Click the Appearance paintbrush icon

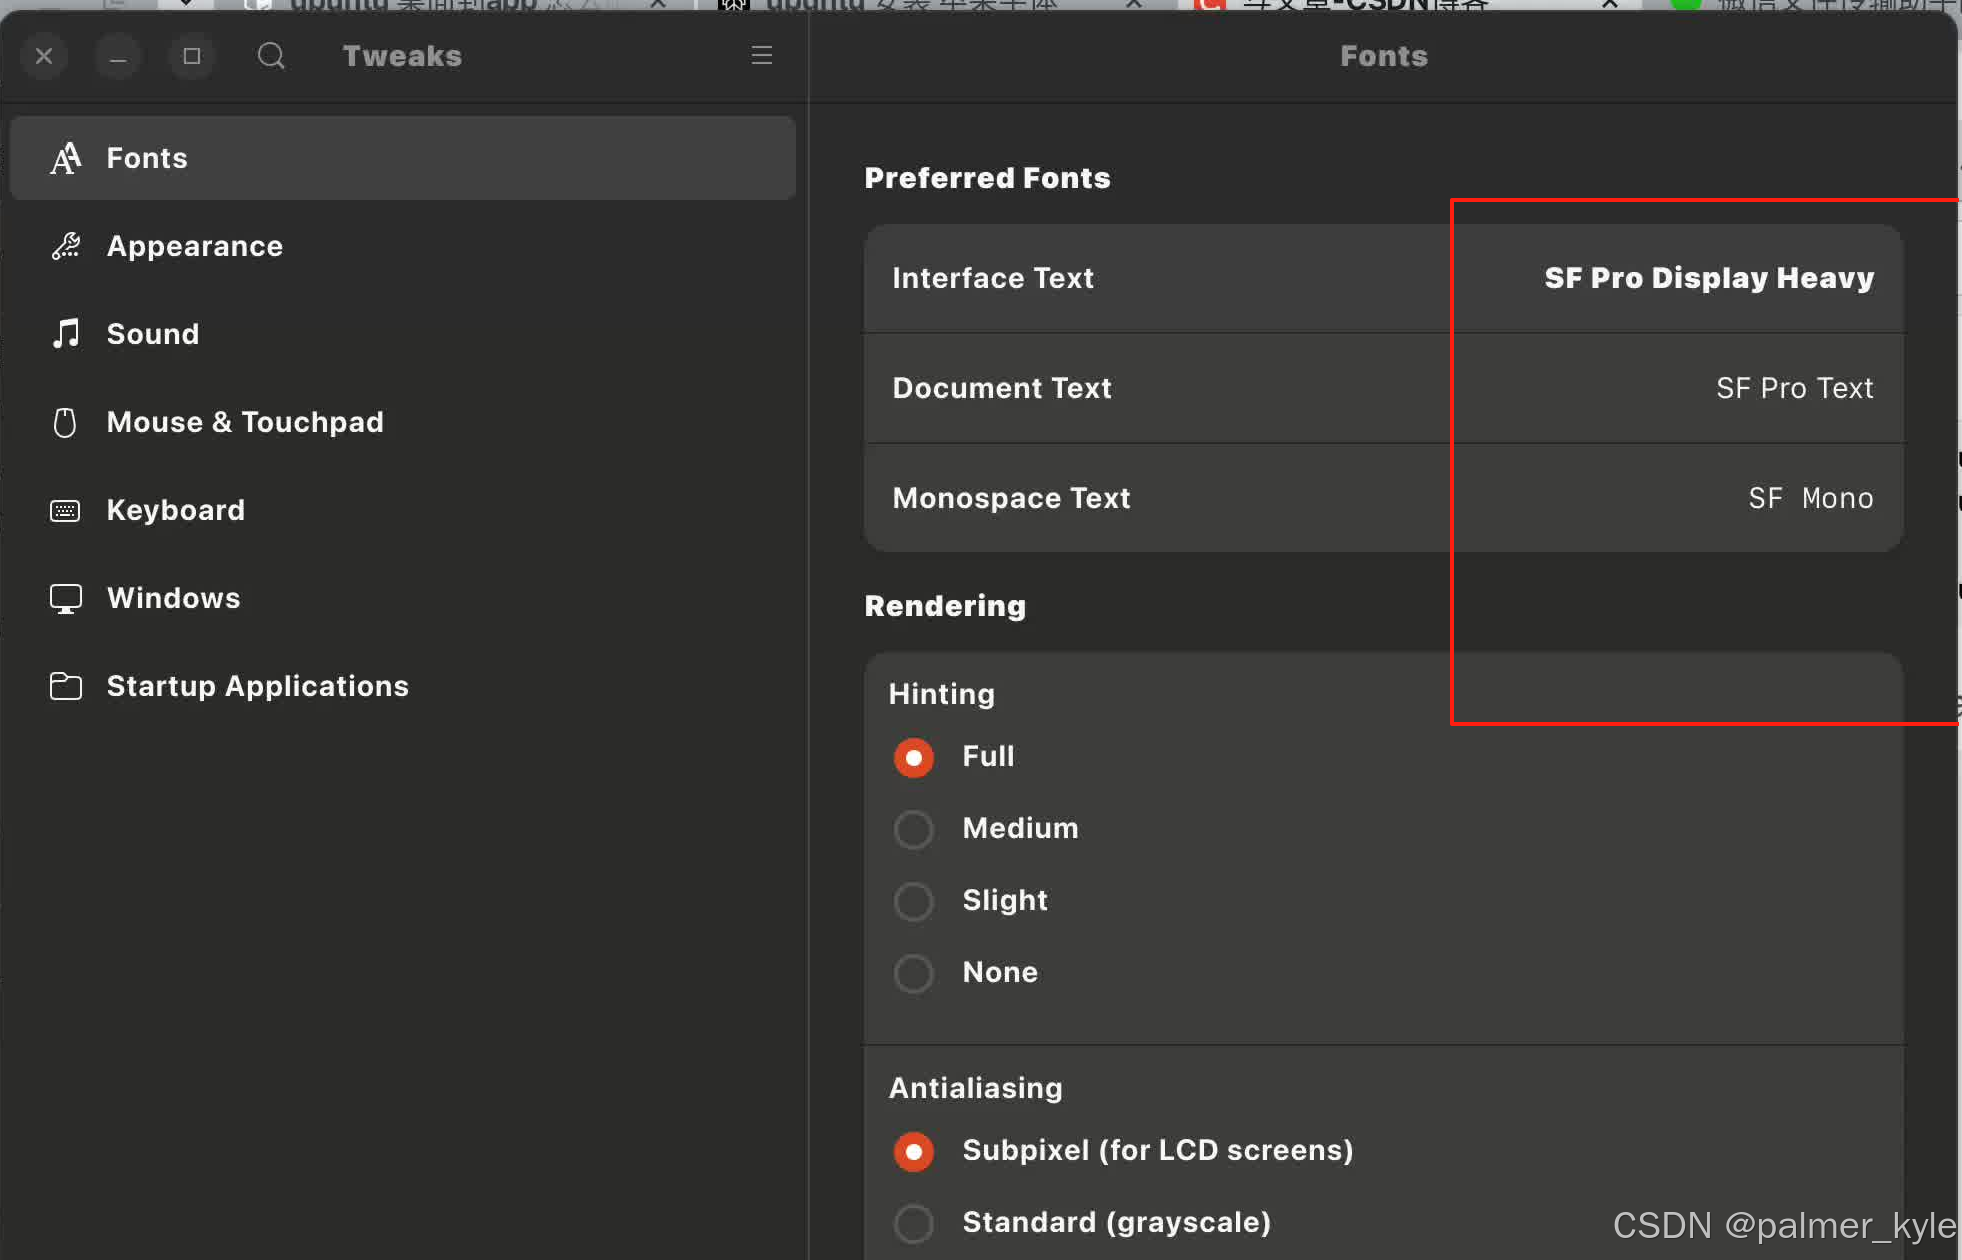tap(66, 246)
